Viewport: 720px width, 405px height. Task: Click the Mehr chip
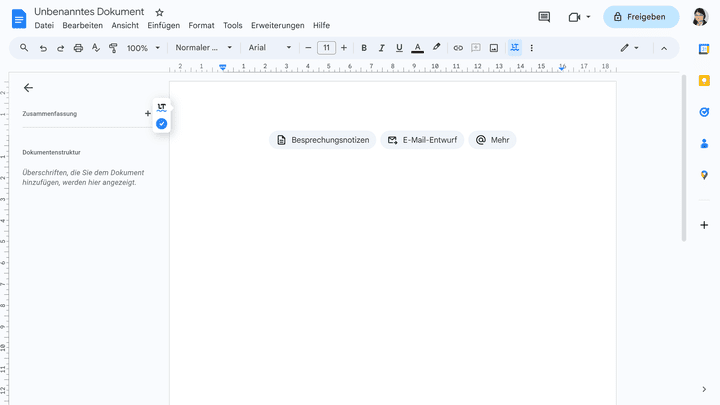pyautogui.click(x=492, y=140)
